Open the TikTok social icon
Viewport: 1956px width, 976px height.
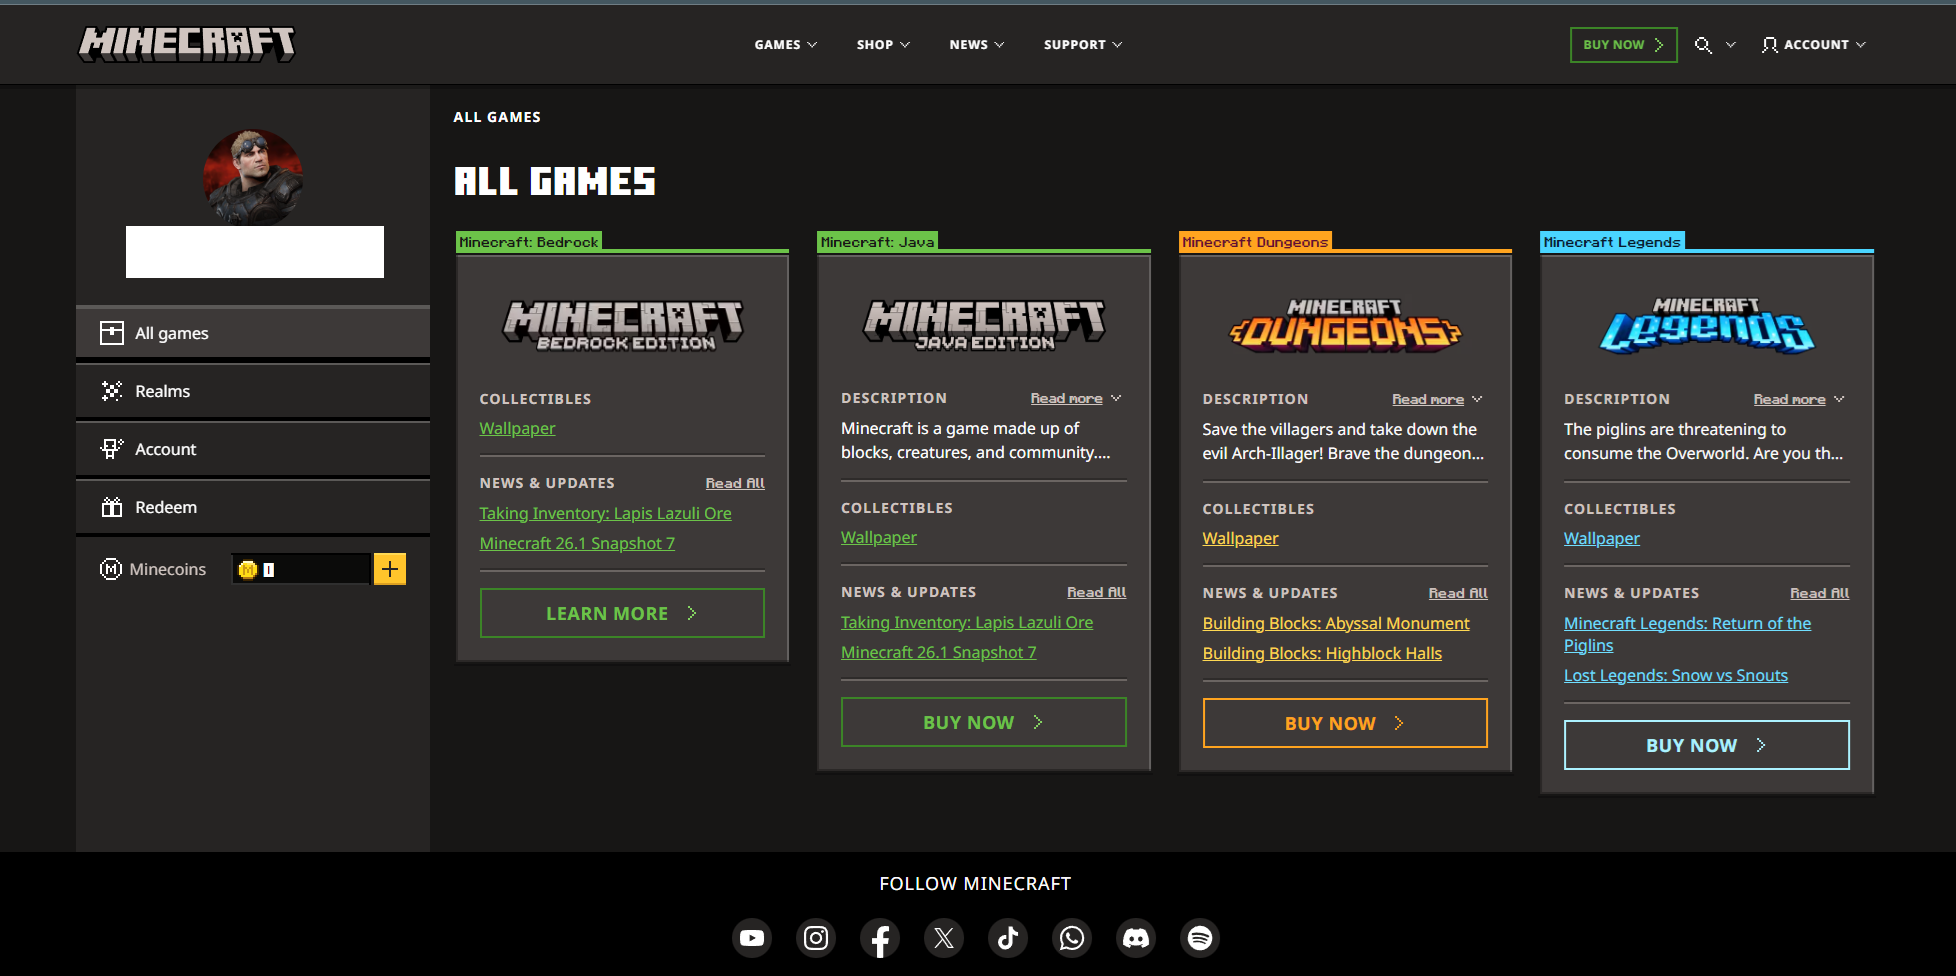click(x=1008, y=938)
